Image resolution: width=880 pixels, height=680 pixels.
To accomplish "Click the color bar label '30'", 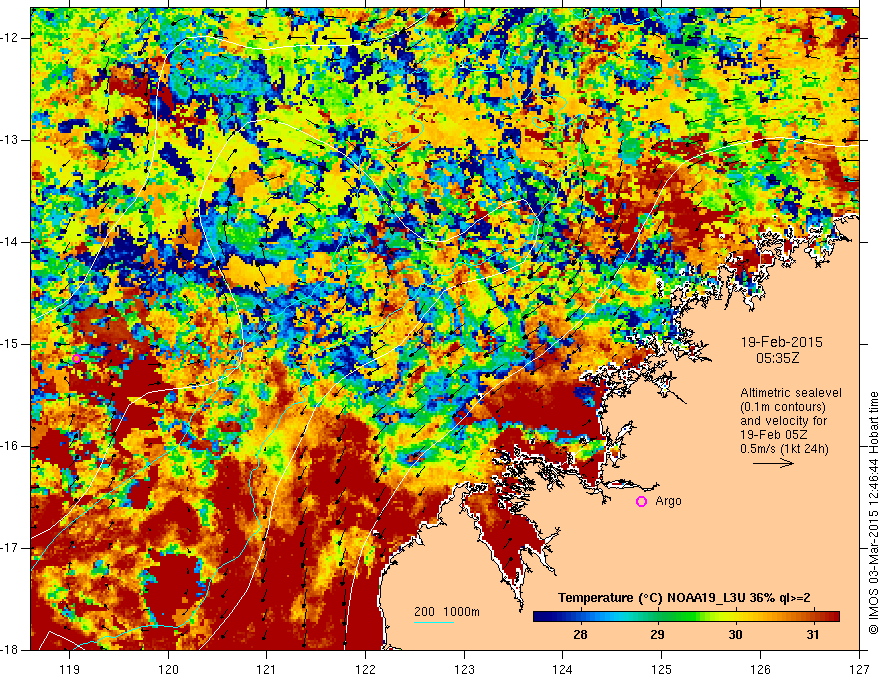I will (735, 635).
